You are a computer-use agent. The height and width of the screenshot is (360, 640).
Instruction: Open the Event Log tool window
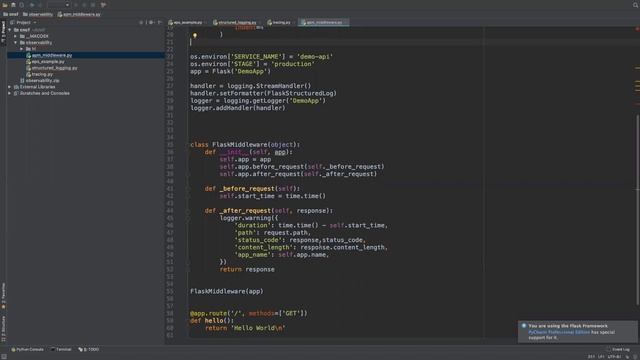[618, 349]
